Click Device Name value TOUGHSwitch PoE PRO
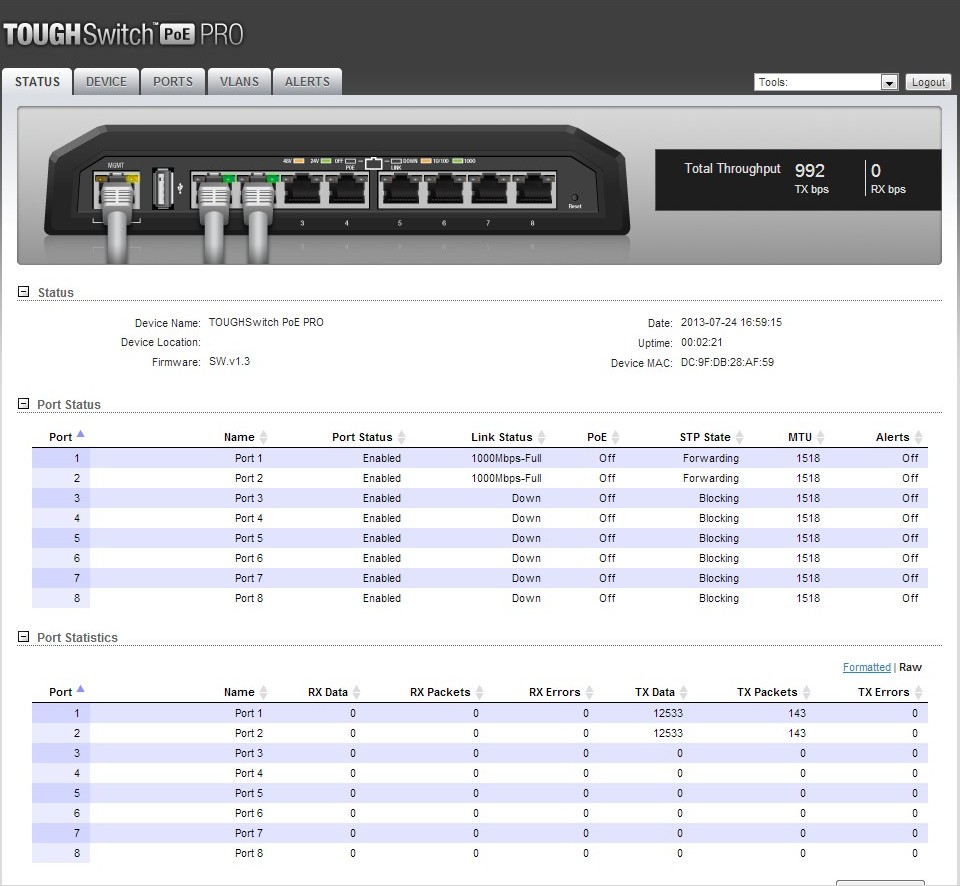Image resolution: width=960 pixels, height=886 pixels. pyautogui.click(x=266, y=322)
